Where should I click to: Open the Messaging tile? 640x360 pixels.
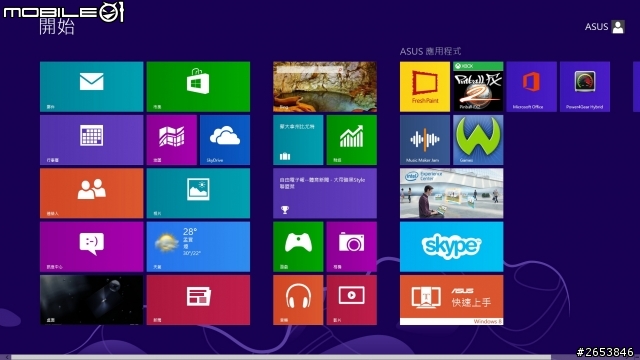[91, 247]
